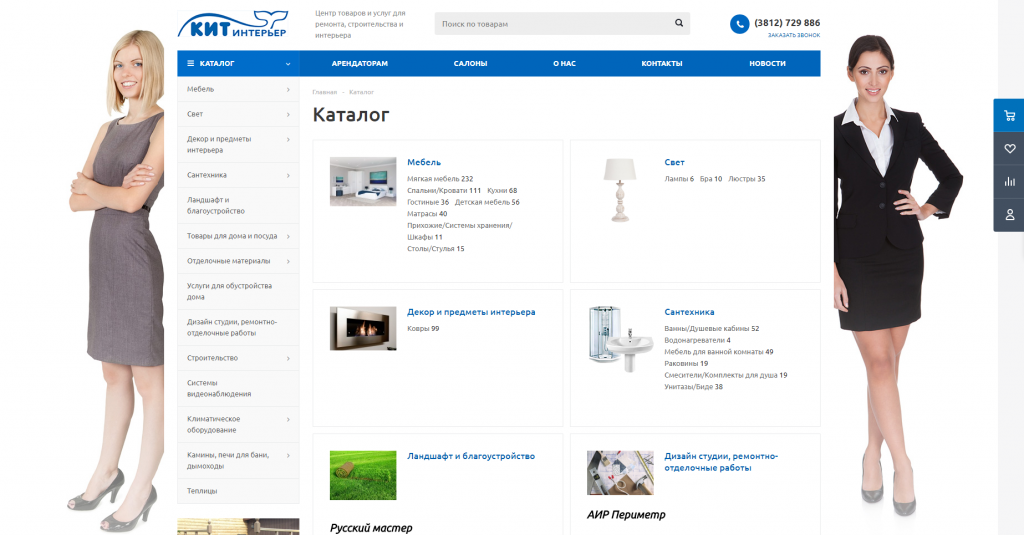This screenshot has height=535, width=1024.
Task: Toggle the Каталог dropdown arrow
Action: [288, 64]
